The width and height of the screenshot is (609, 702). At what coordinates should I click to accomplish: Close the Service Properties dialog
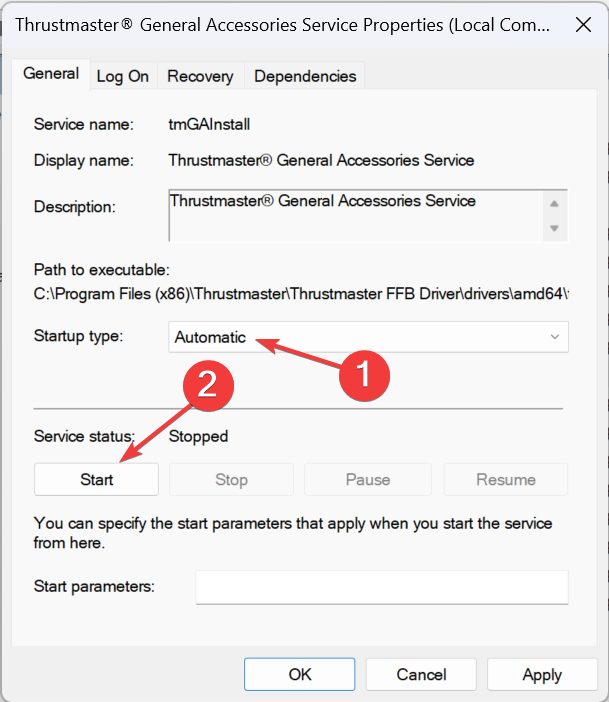583,25
